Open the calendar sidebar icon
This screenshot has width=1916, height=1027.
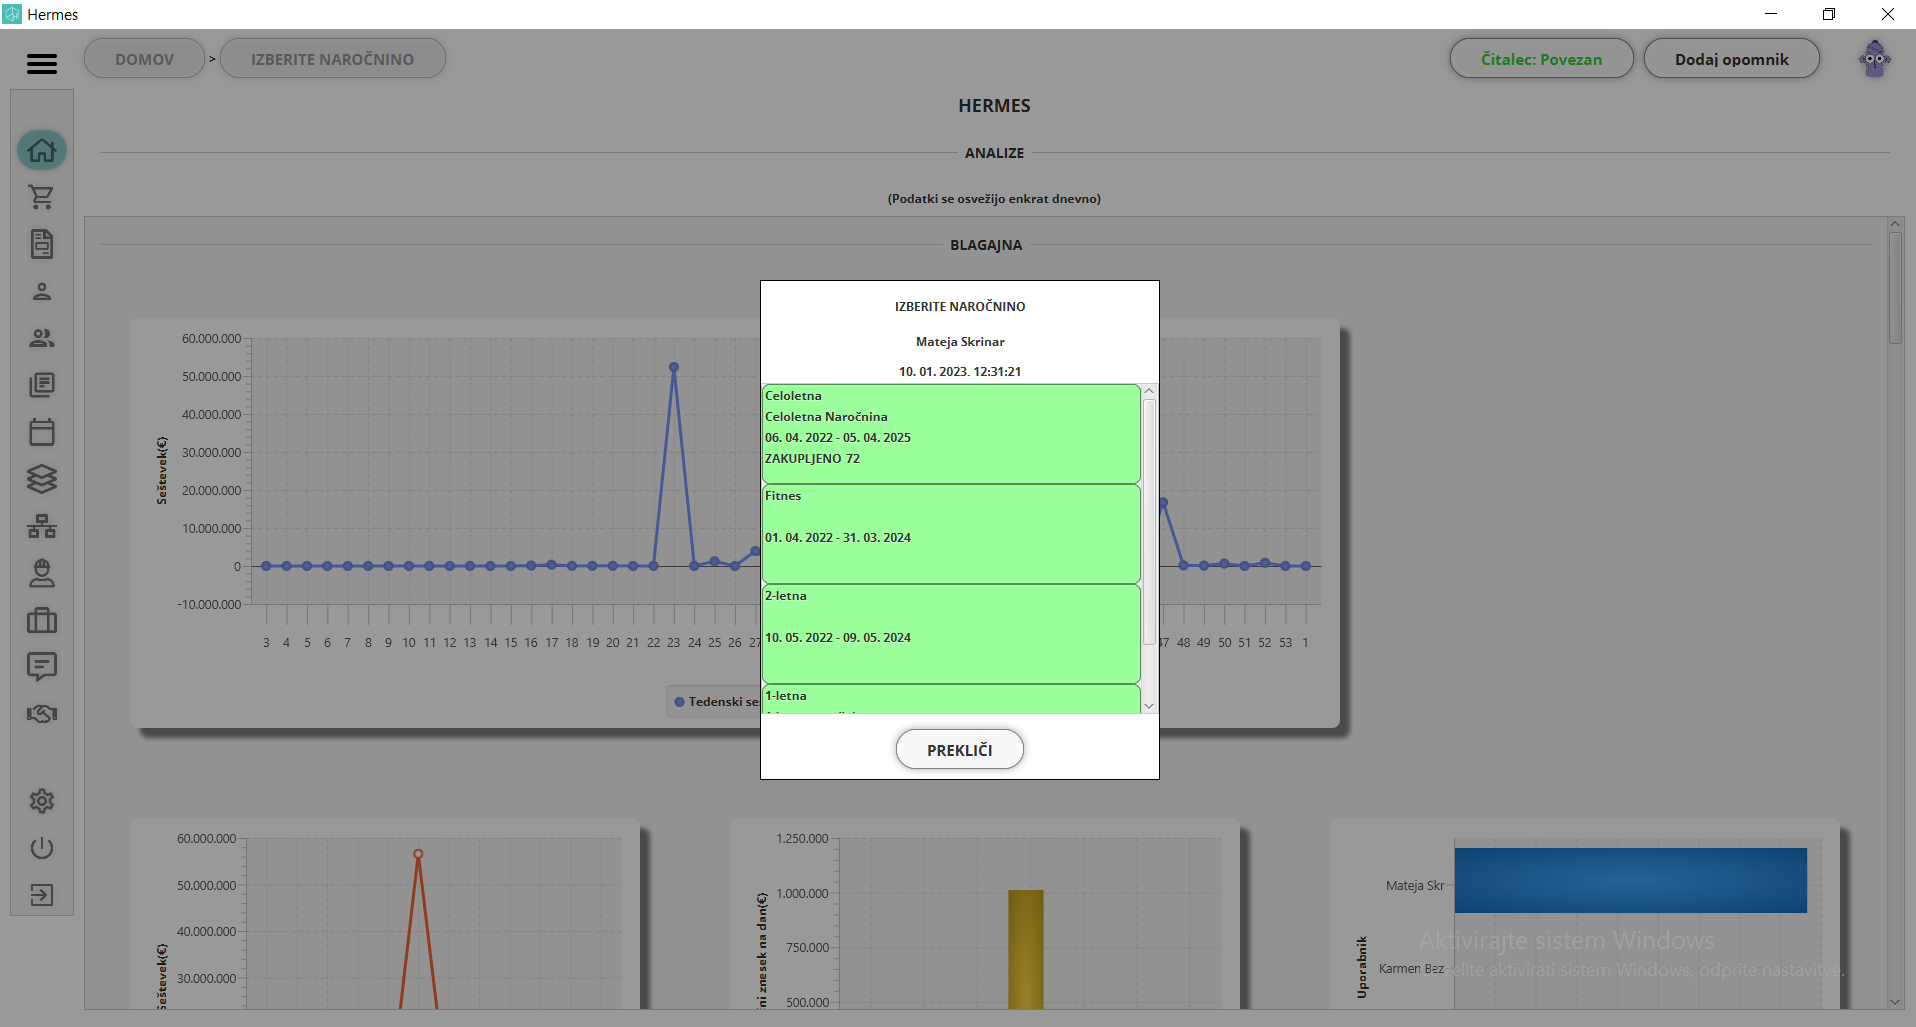(x=42, y=432)
